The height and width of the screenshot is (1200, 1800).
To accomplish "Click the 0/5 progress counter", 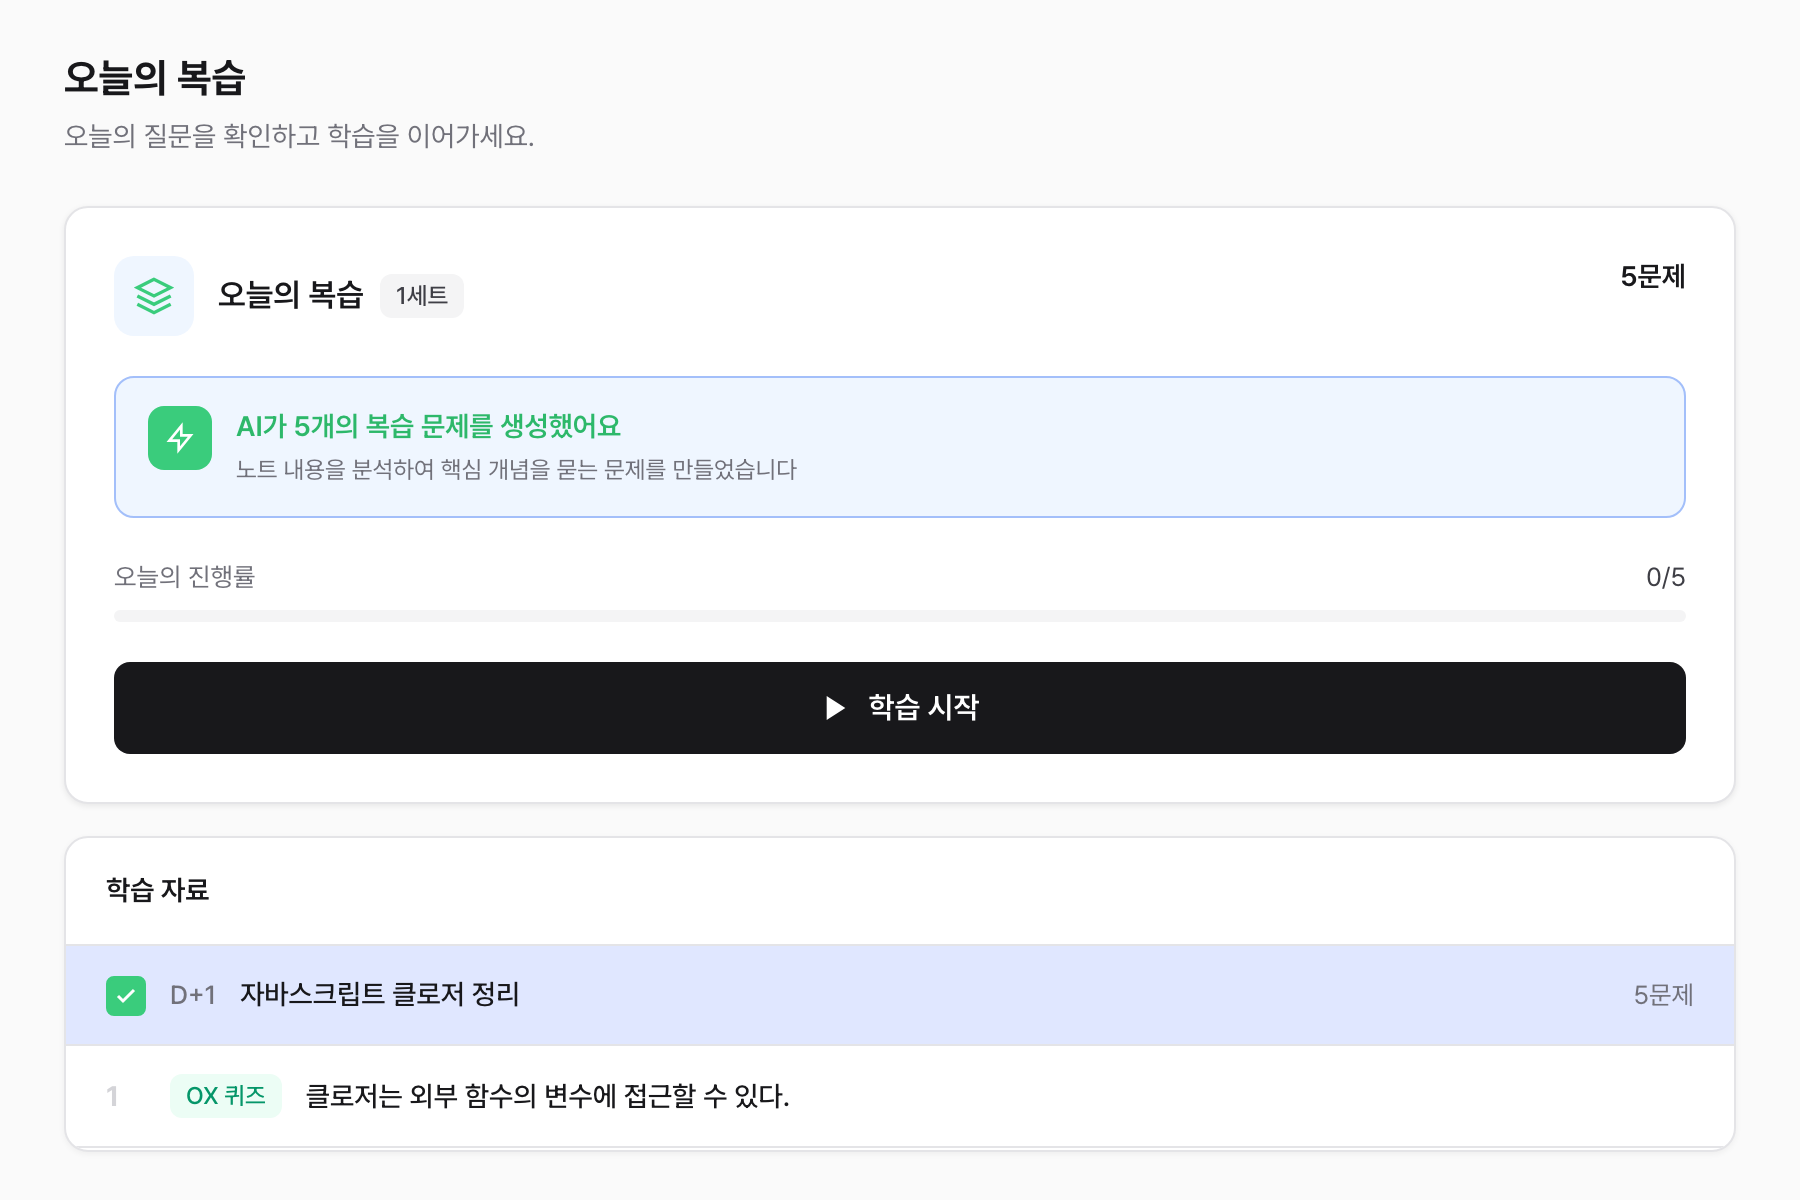I will pyautogui.click(x=1665, y=577).
